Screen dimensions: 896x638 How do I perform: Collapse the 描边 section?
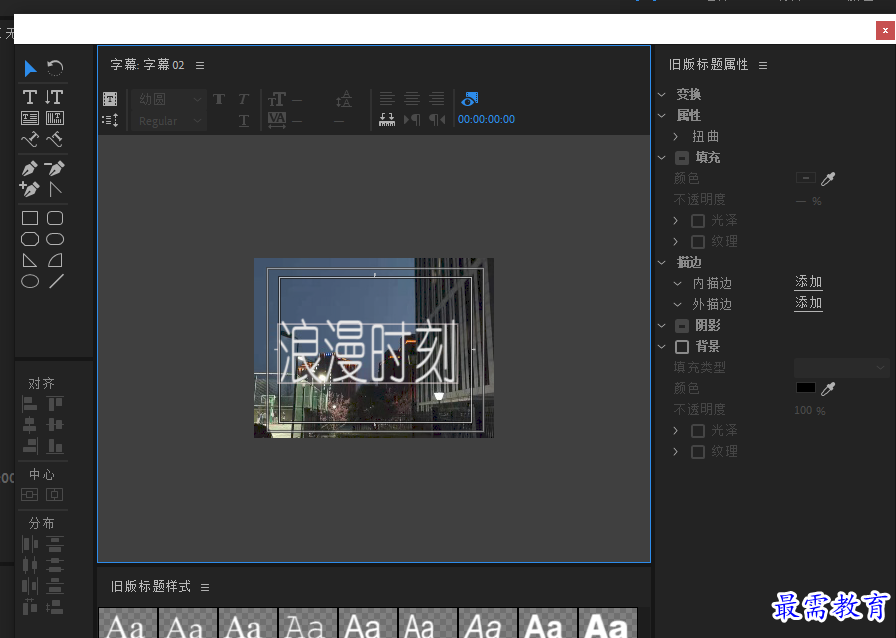pos(662,262)
